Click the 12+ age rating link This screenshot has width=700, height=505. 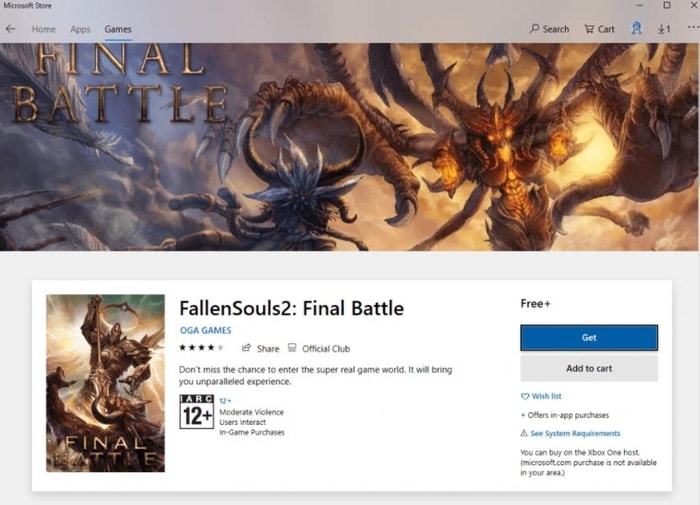coord(225,401)
